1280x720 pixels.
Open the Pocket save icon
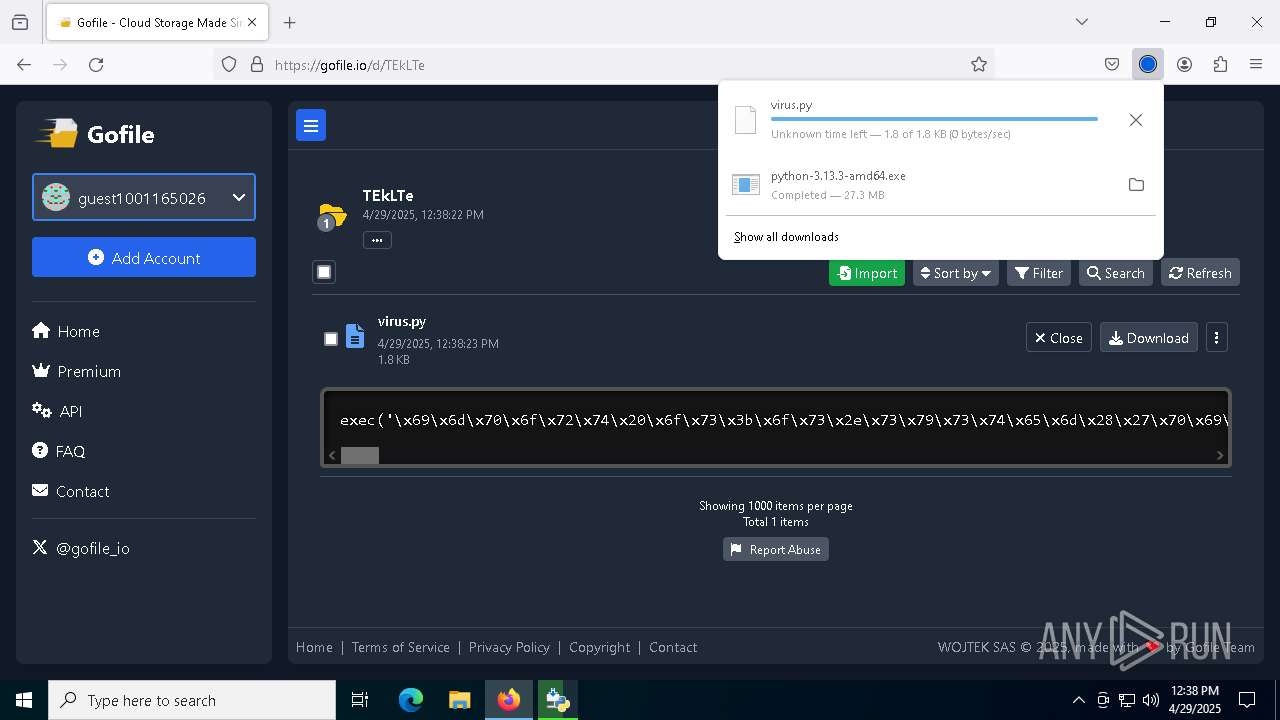click(x=1112, y=64)
